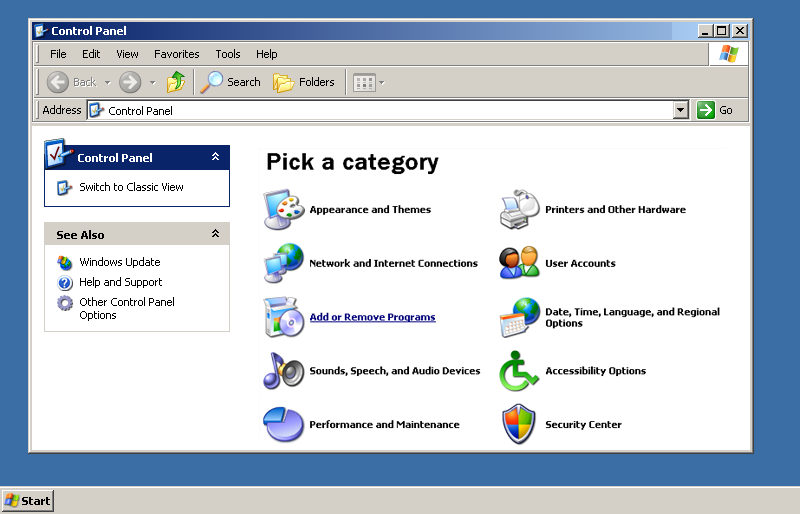Click the Performance and Maintenance text link

coord(384,424)
